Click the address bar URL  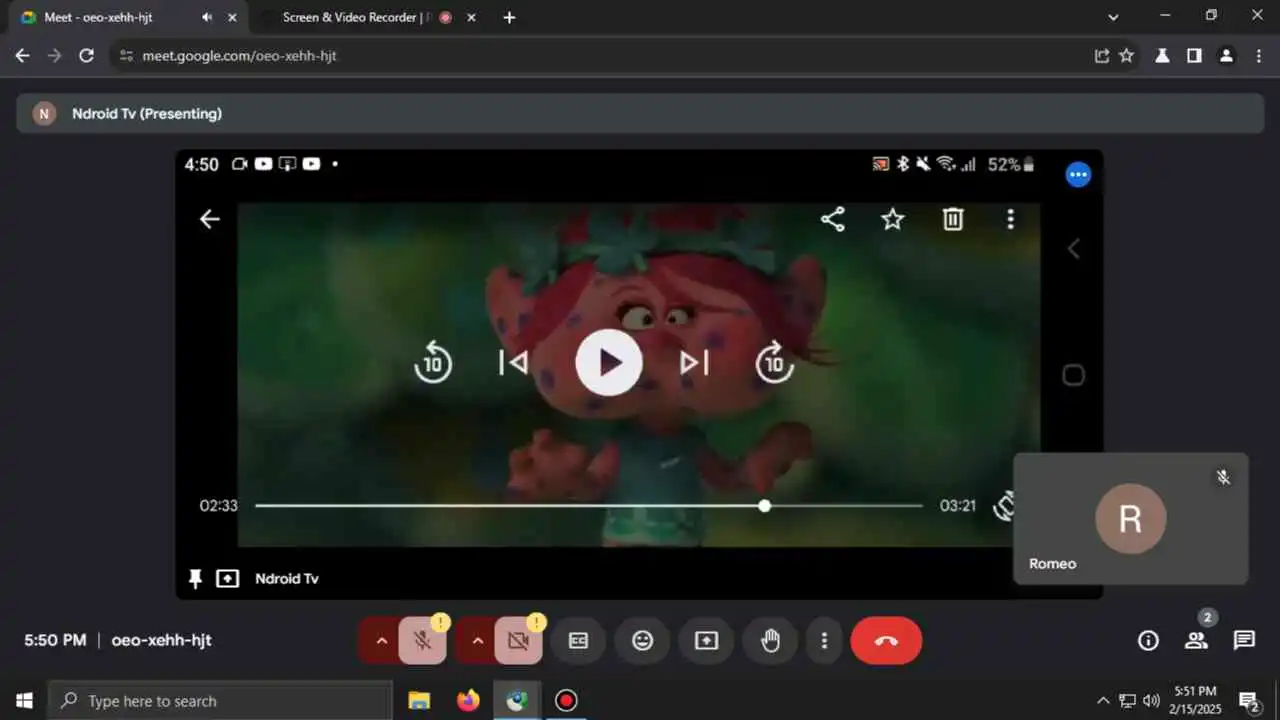click(239, 56)
